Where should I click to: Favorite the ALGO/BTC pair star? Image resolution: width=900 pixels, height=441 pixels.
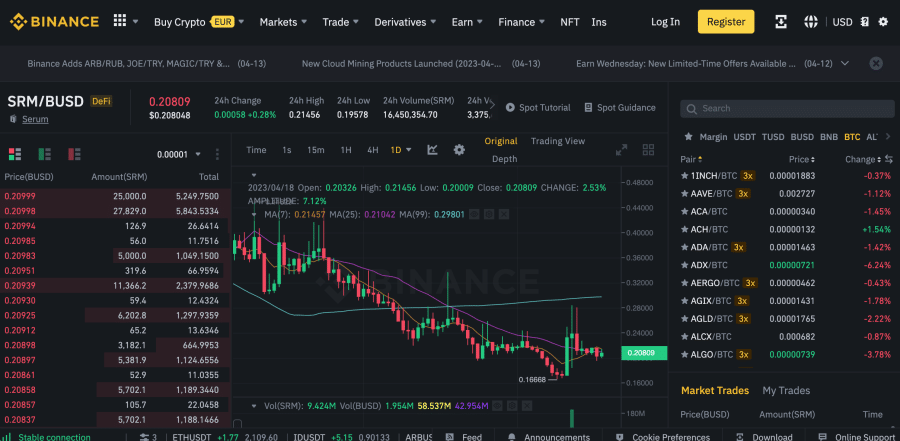click(x=684, y=354)
